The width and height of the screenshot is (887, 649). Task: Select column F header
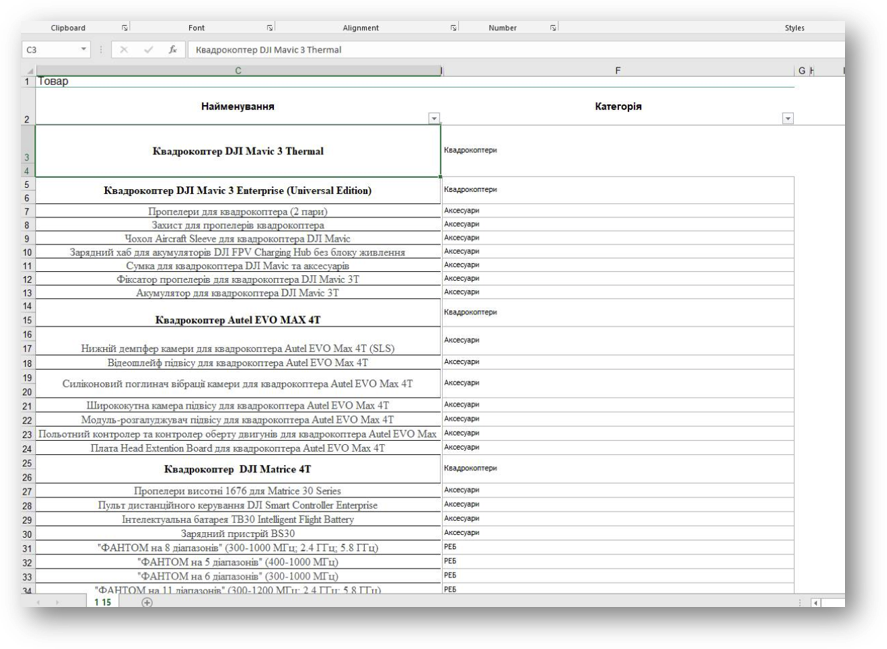point(618,71)
